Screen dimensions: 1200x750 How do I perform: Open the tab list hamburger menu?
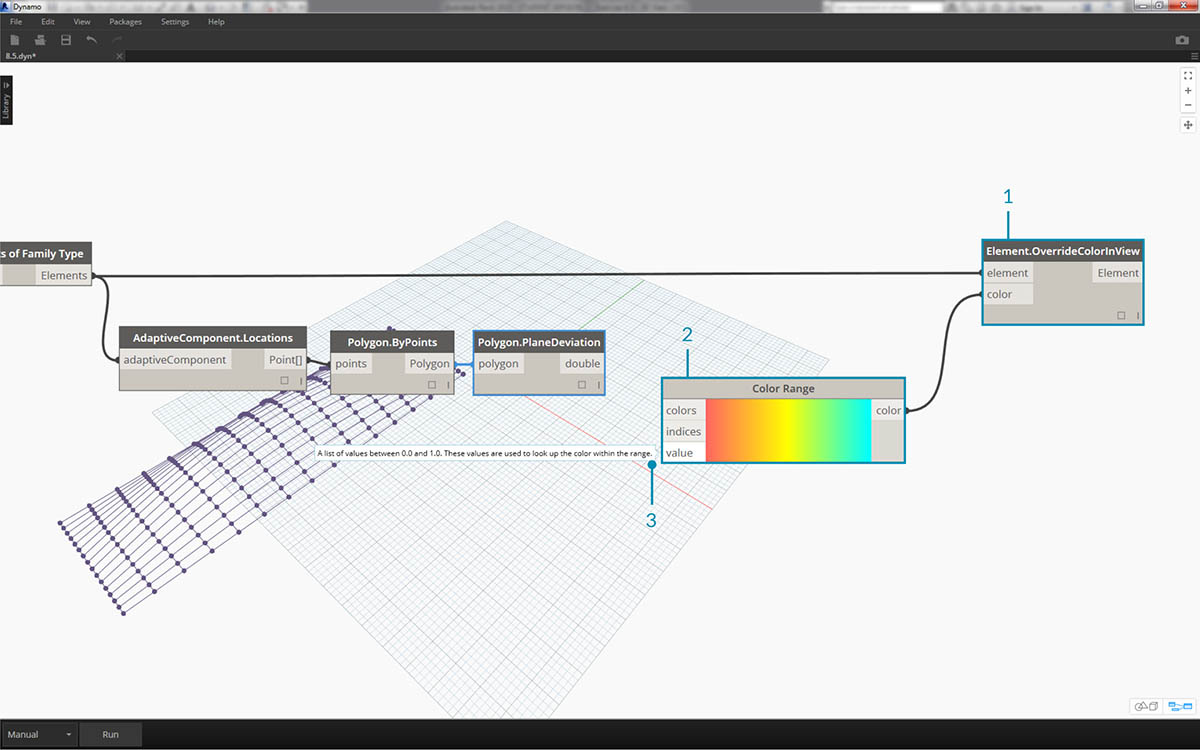coord(1192,56)
